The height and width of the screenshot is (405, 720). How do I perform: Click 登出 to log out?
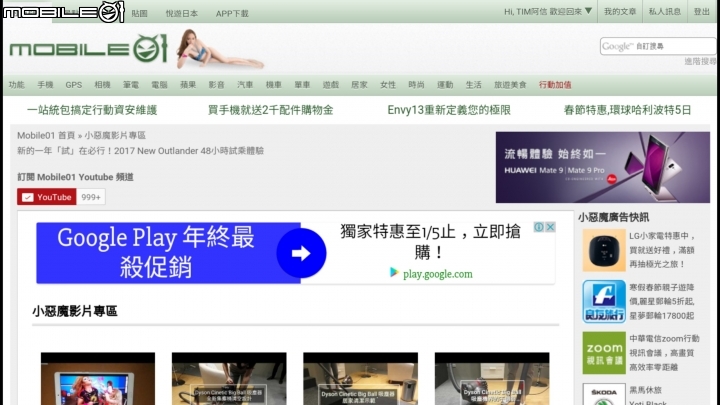click(702, 11)
